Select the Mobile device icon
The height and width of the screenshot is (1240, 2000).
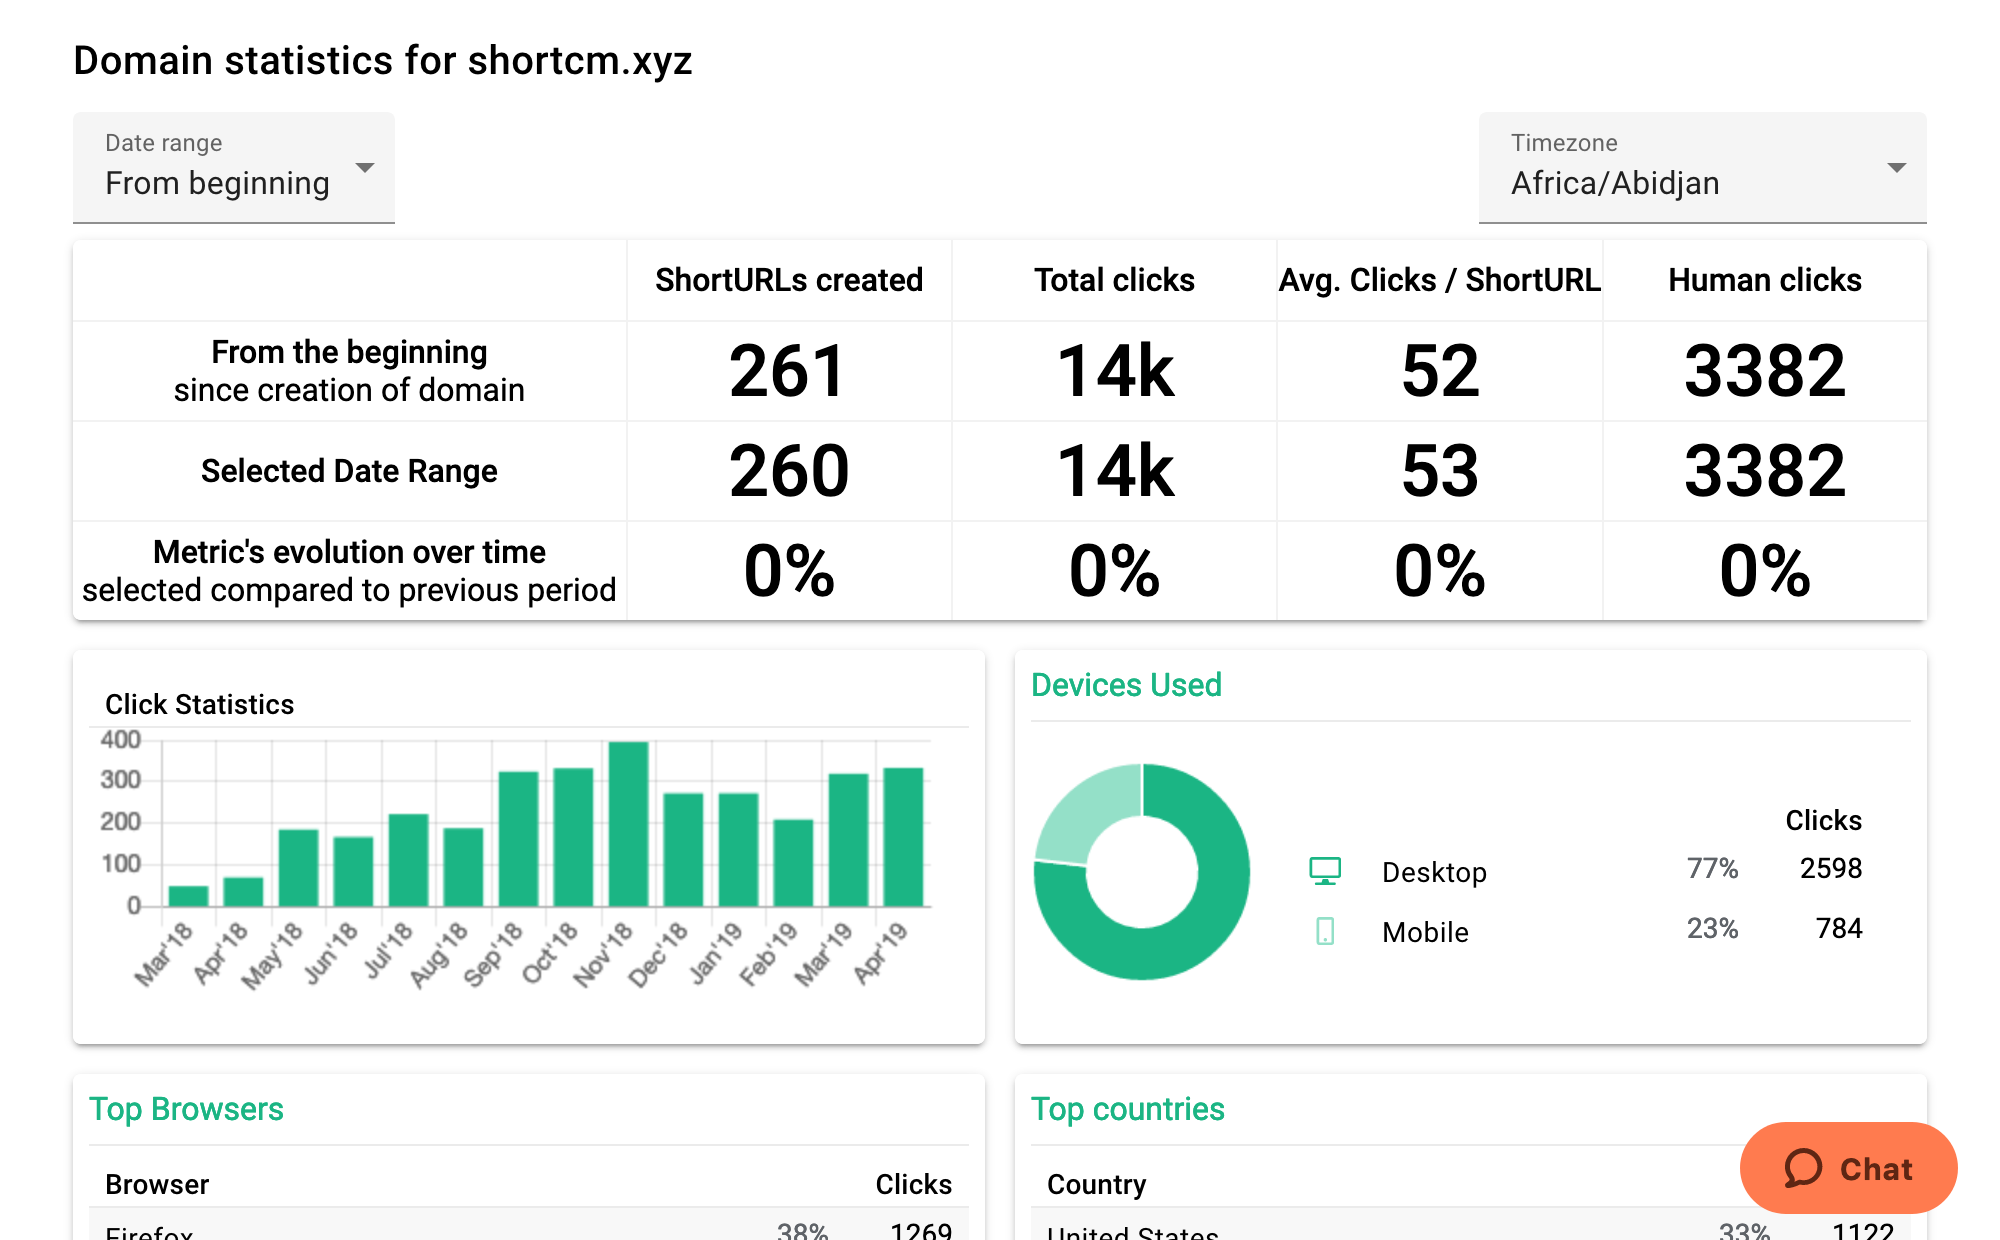[x=1326, y=931]
